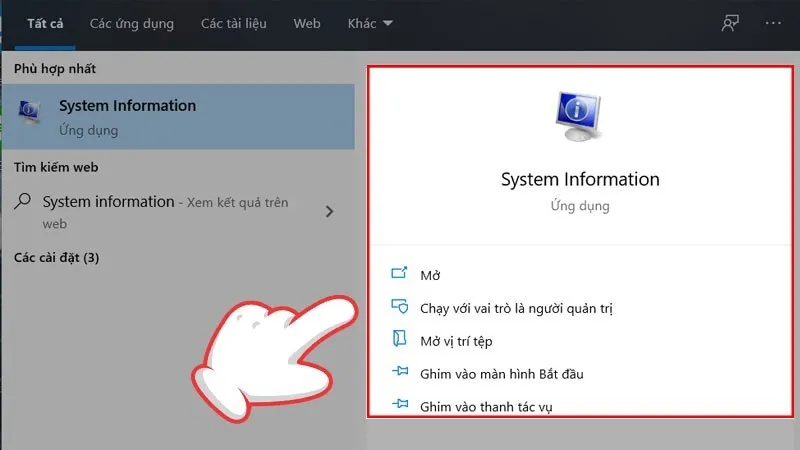800x450 pixels.
Task: Select the Tất cả tab
Action: click(45, 24)
